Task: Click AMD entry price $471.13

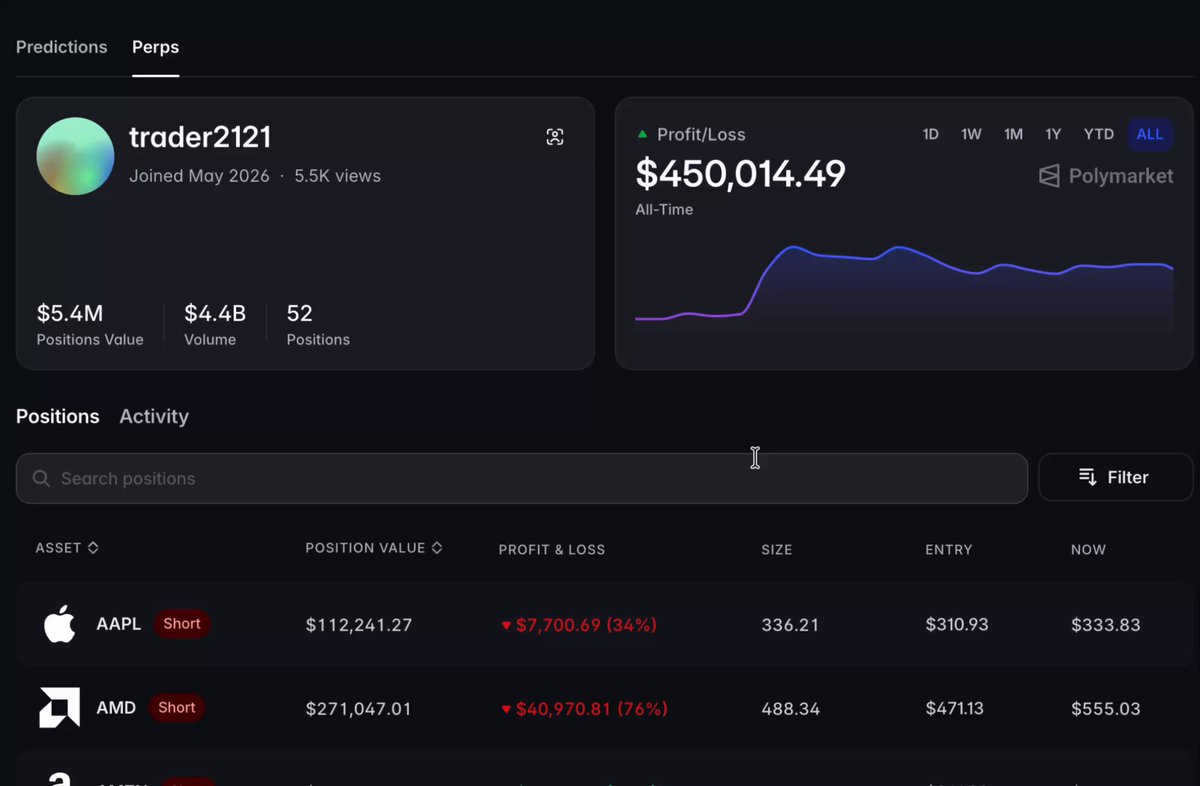Action: coord(955,709)
